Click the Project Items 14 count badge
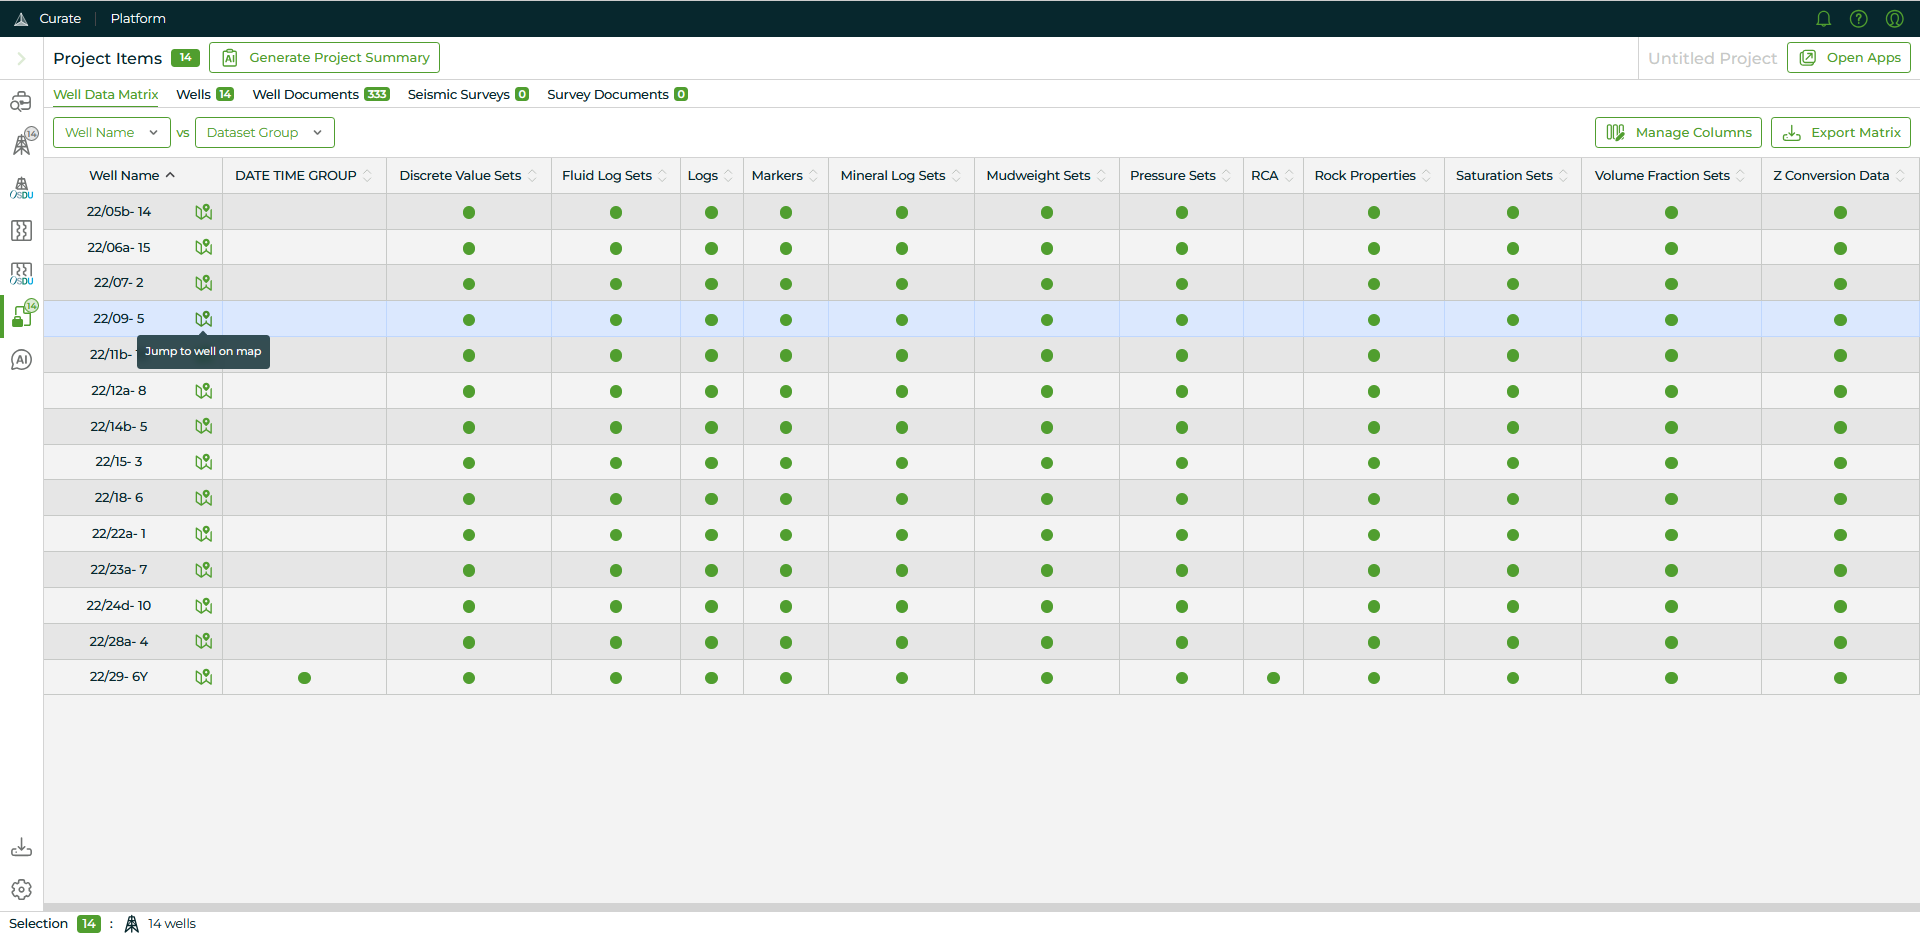 point(185,58)
